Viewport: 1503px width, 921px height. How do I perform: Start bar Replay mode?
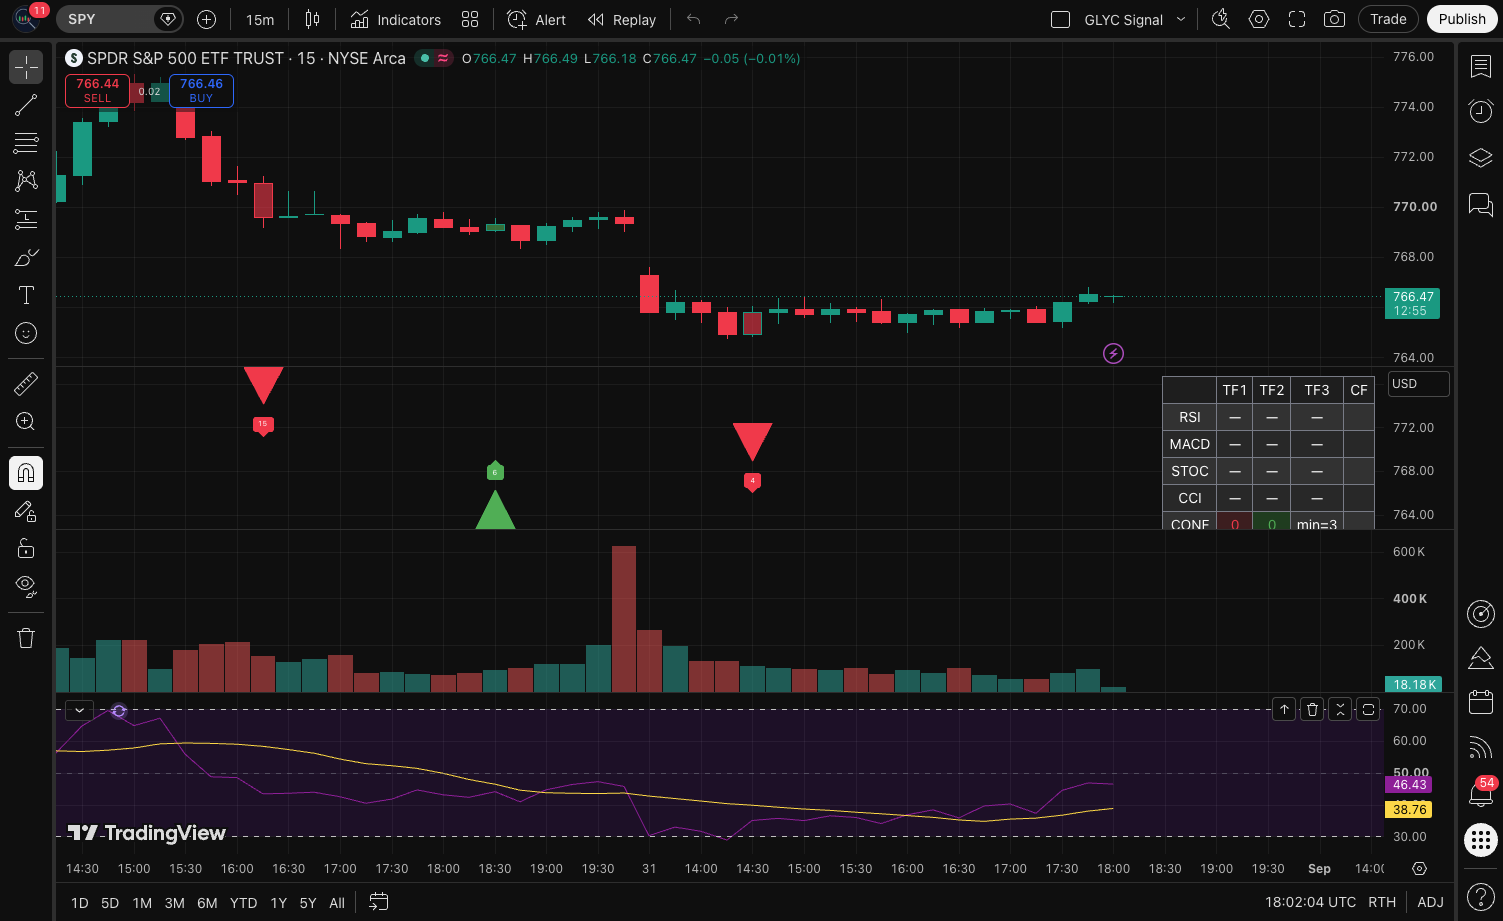click(x=622, y=19)
